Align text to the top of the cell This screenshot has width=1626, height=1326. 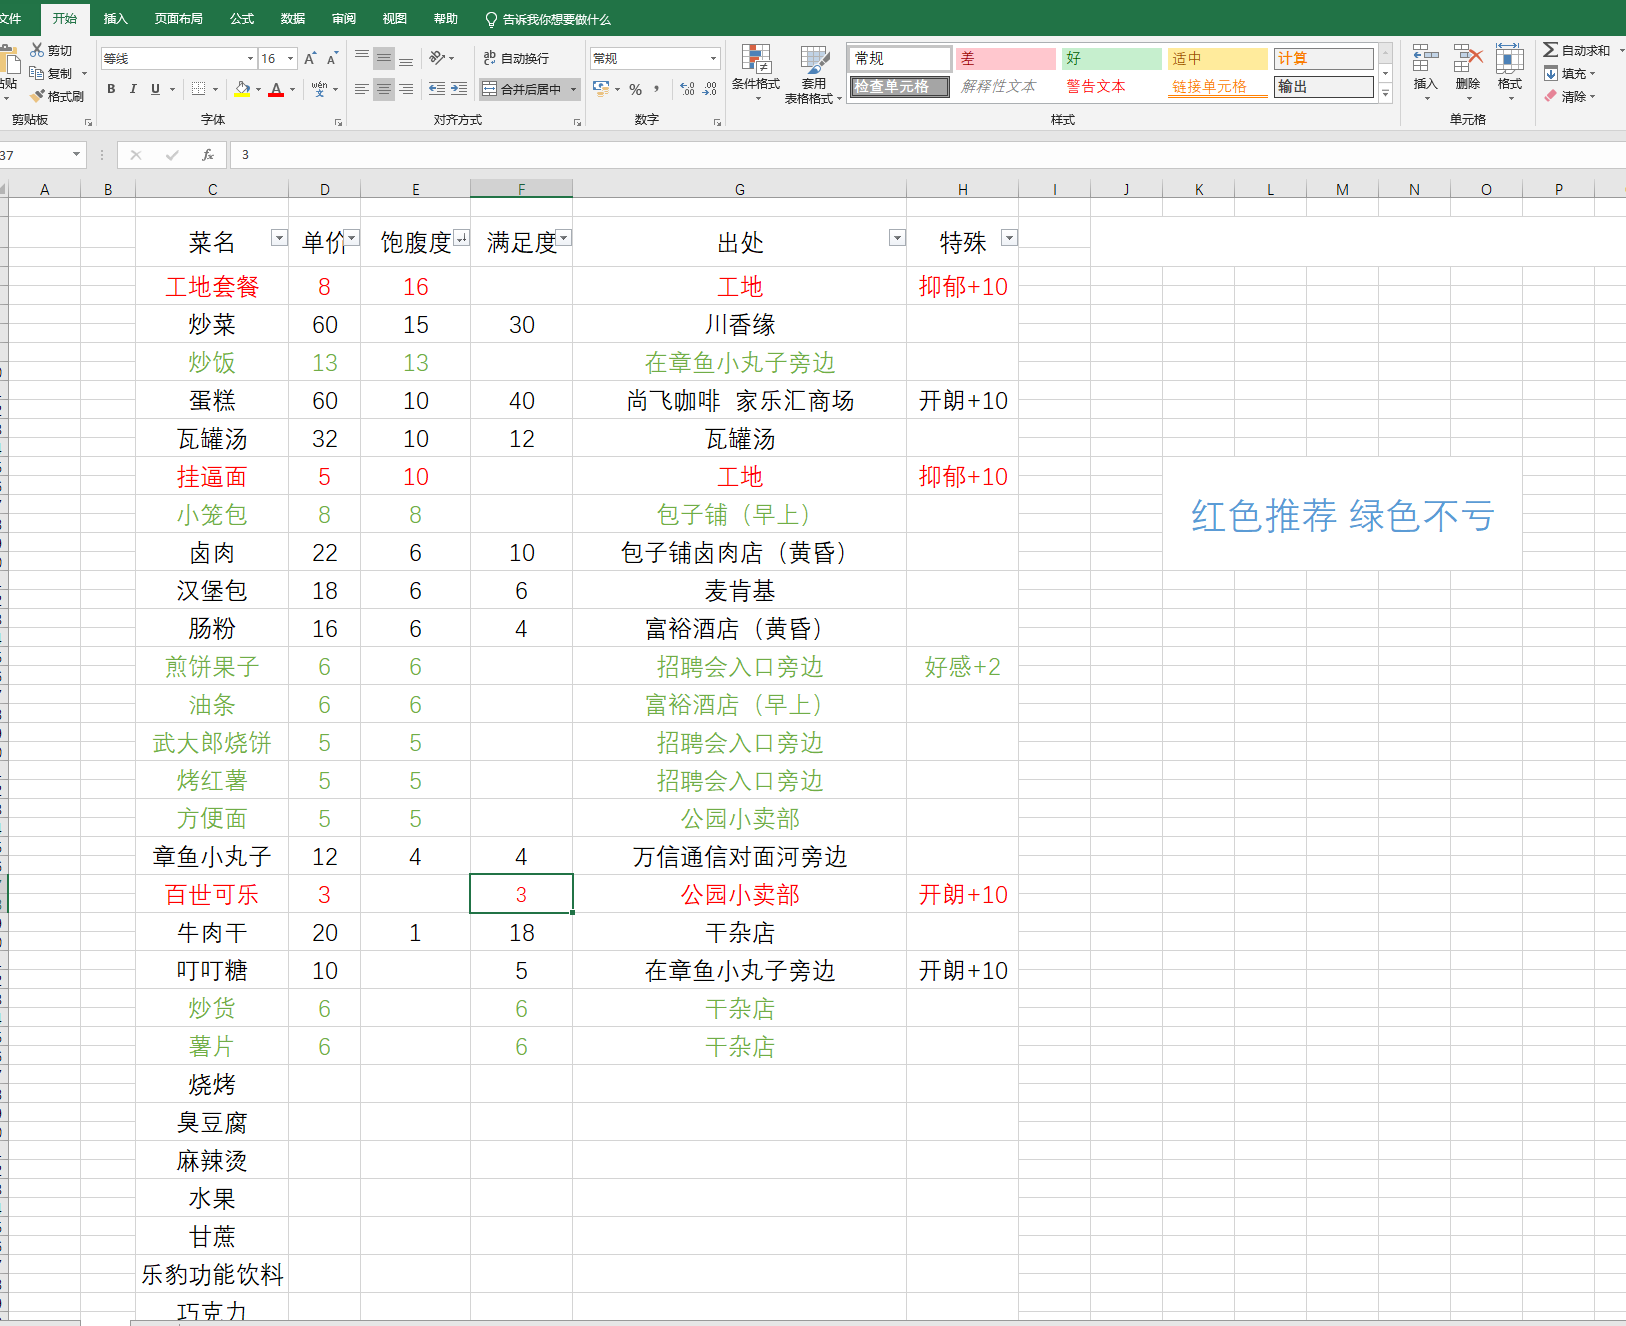point(362,58)
